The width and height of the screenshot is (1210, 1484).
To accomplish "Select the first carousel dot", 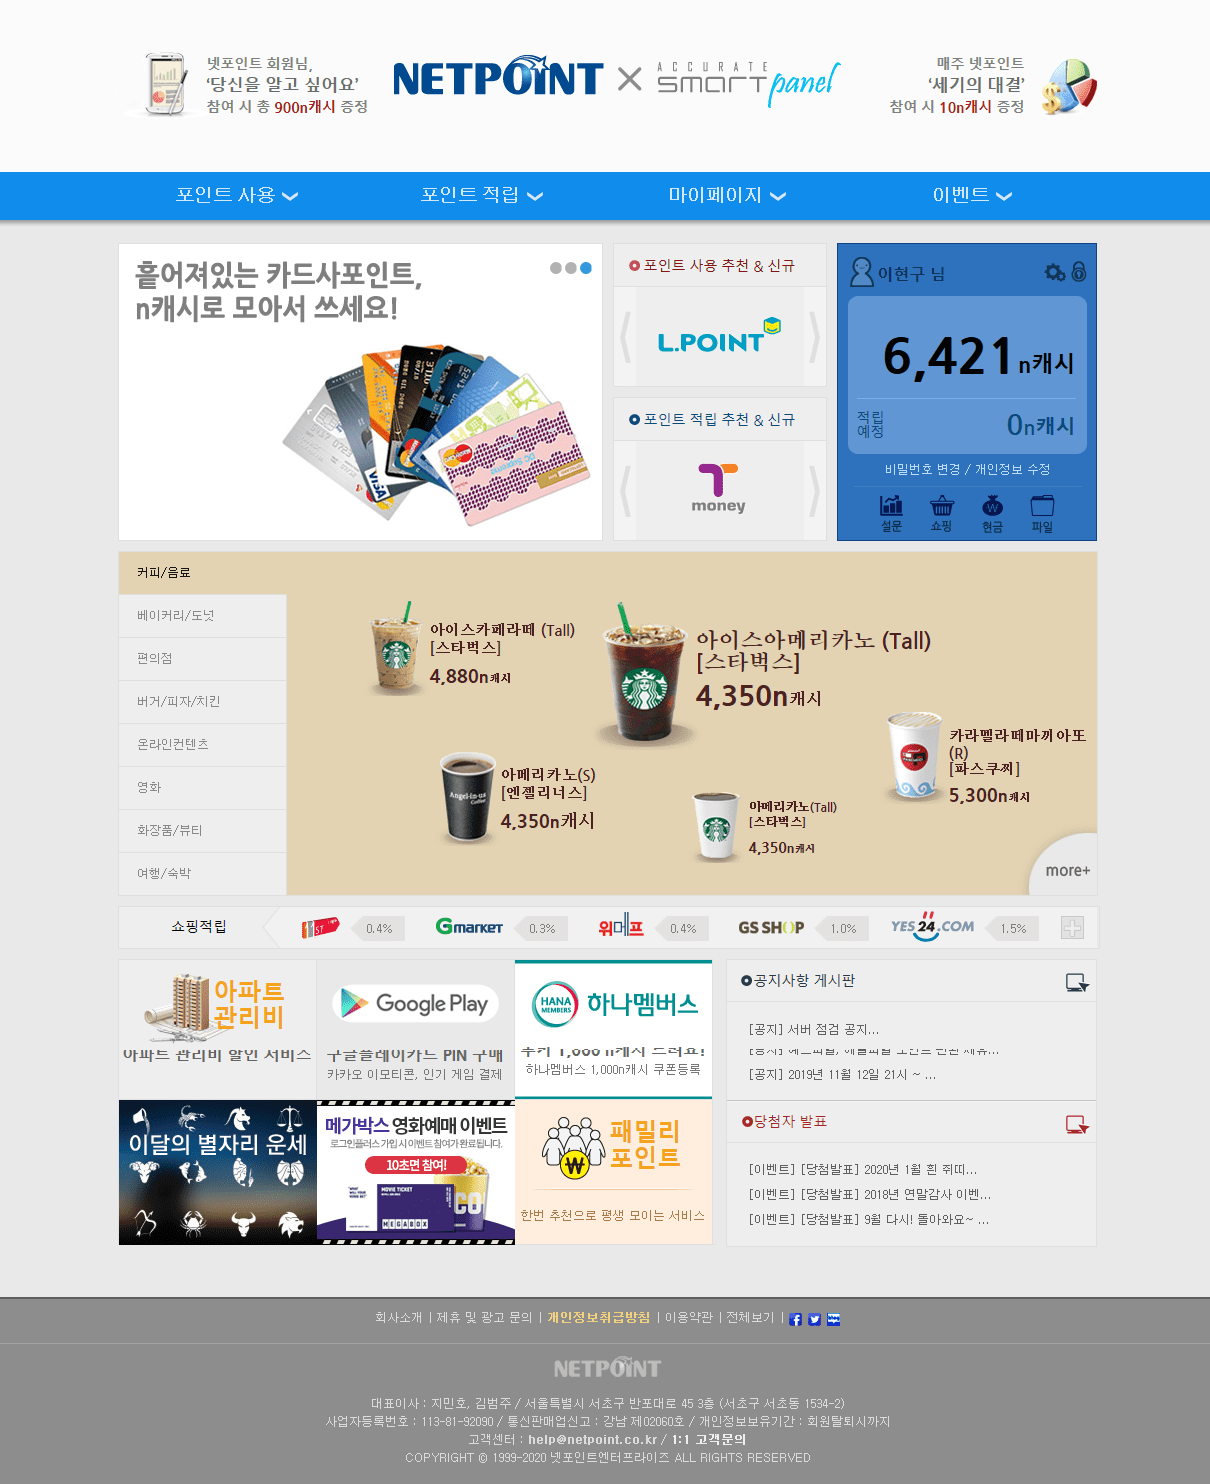I will pyautogui.click(x=556, y=268).
